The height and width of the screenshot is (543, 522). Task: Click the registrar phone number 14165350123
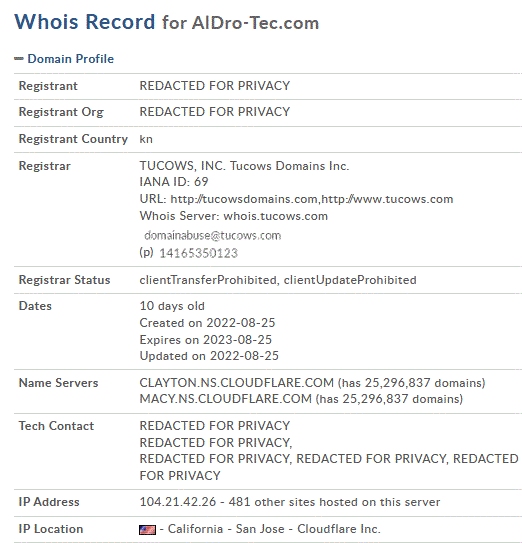click(198, 253)
